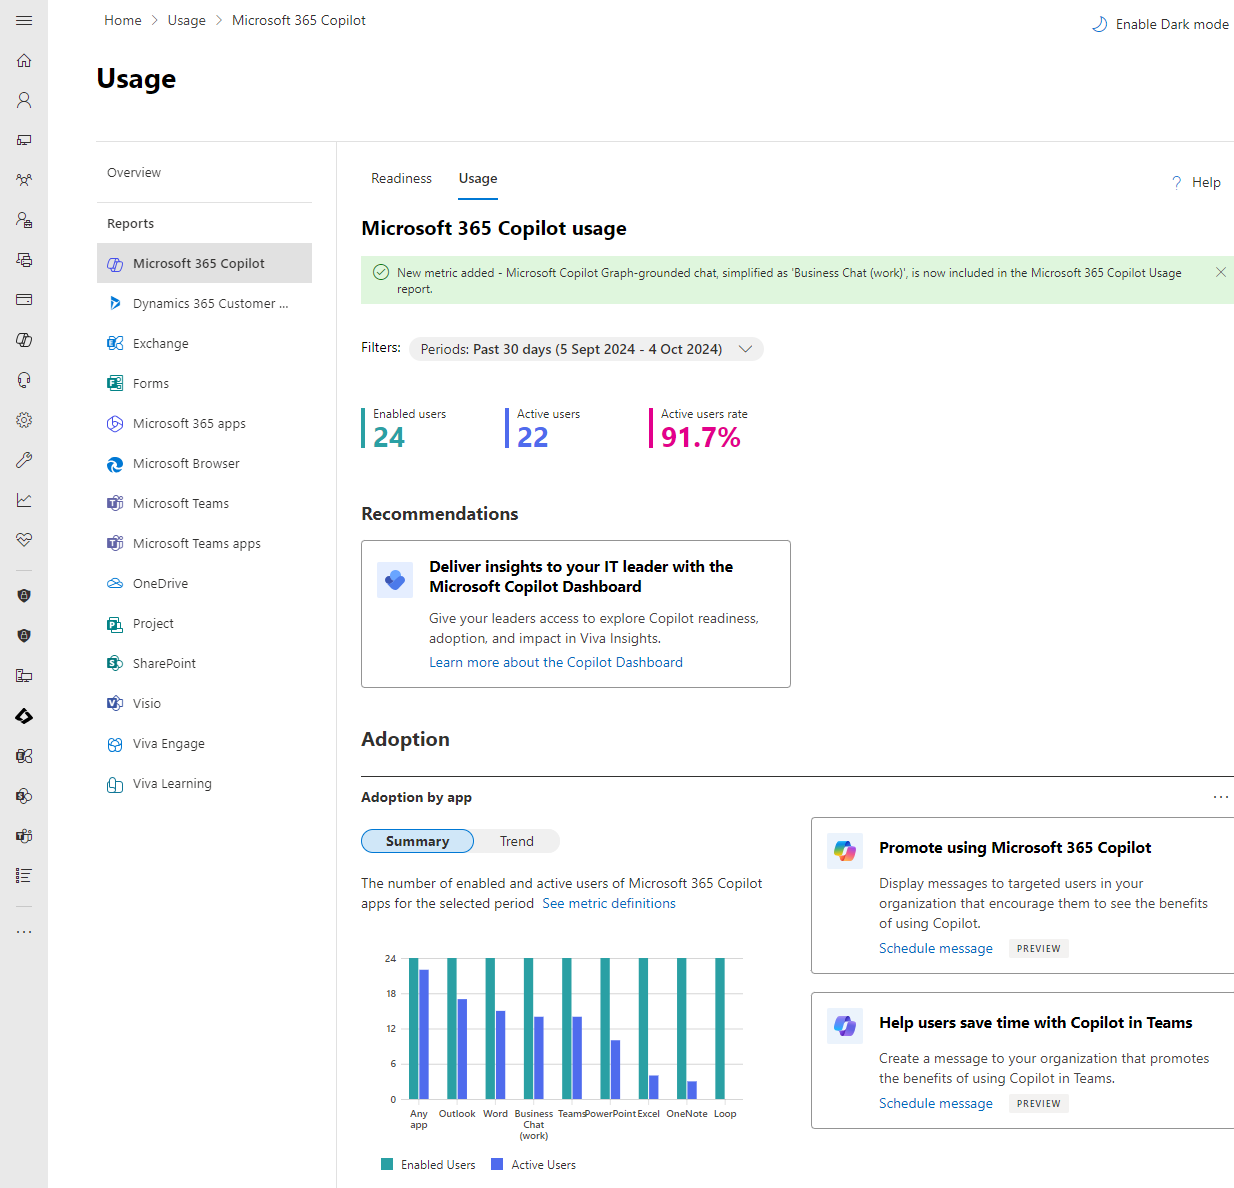Dismiss the green new metric notification
Image resolution: width=1234 pixels, height=1188 pixels.
(x=1220, y=272)
